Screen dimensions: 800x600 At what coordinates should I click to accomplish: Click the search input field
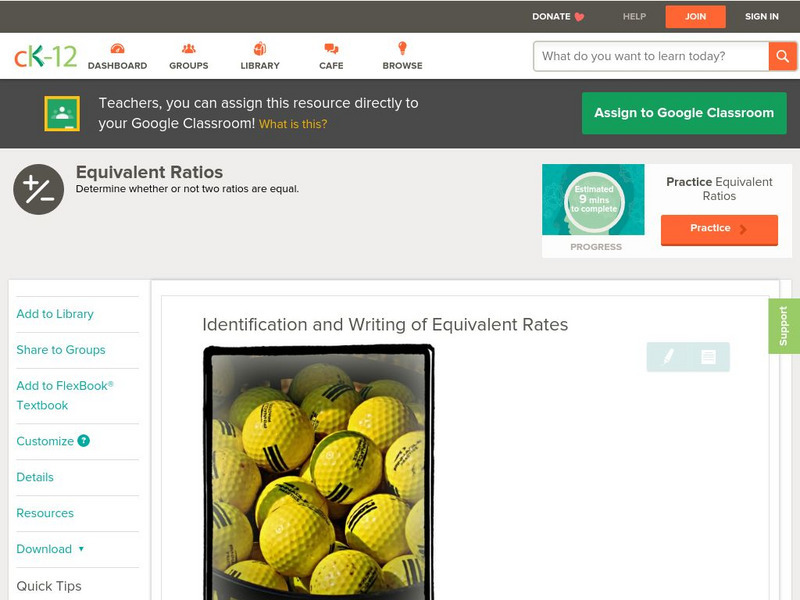651,56
